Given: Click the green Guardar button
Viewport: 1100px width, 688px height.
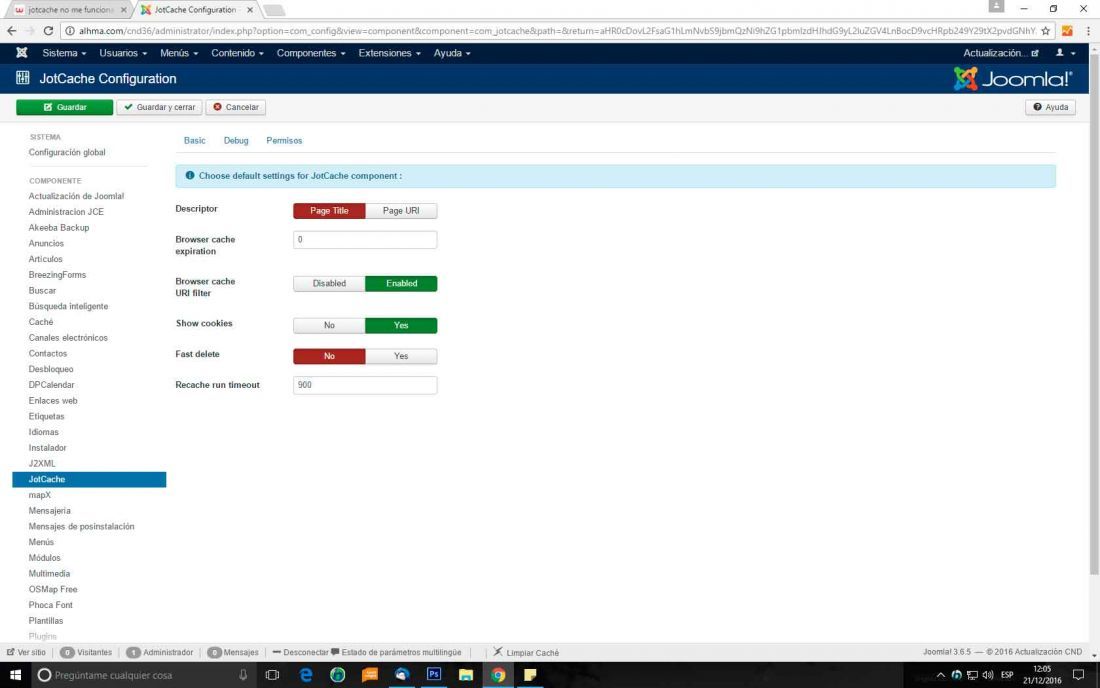Looking at the screenshot, I should (64, 107).
